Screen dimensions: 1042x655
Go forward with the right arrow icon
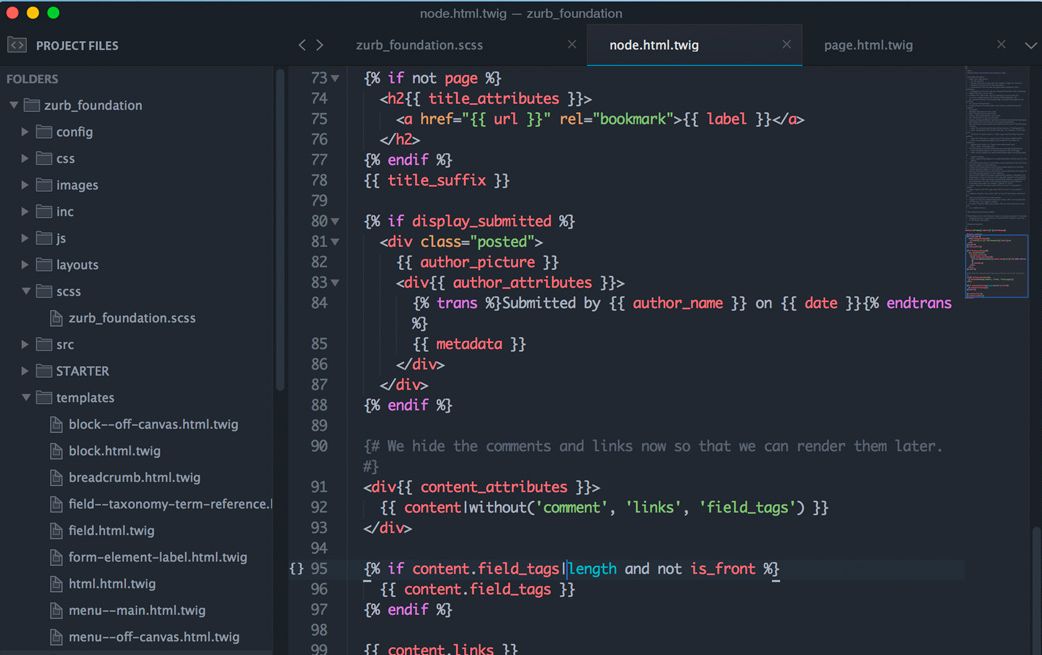(320, 45)
